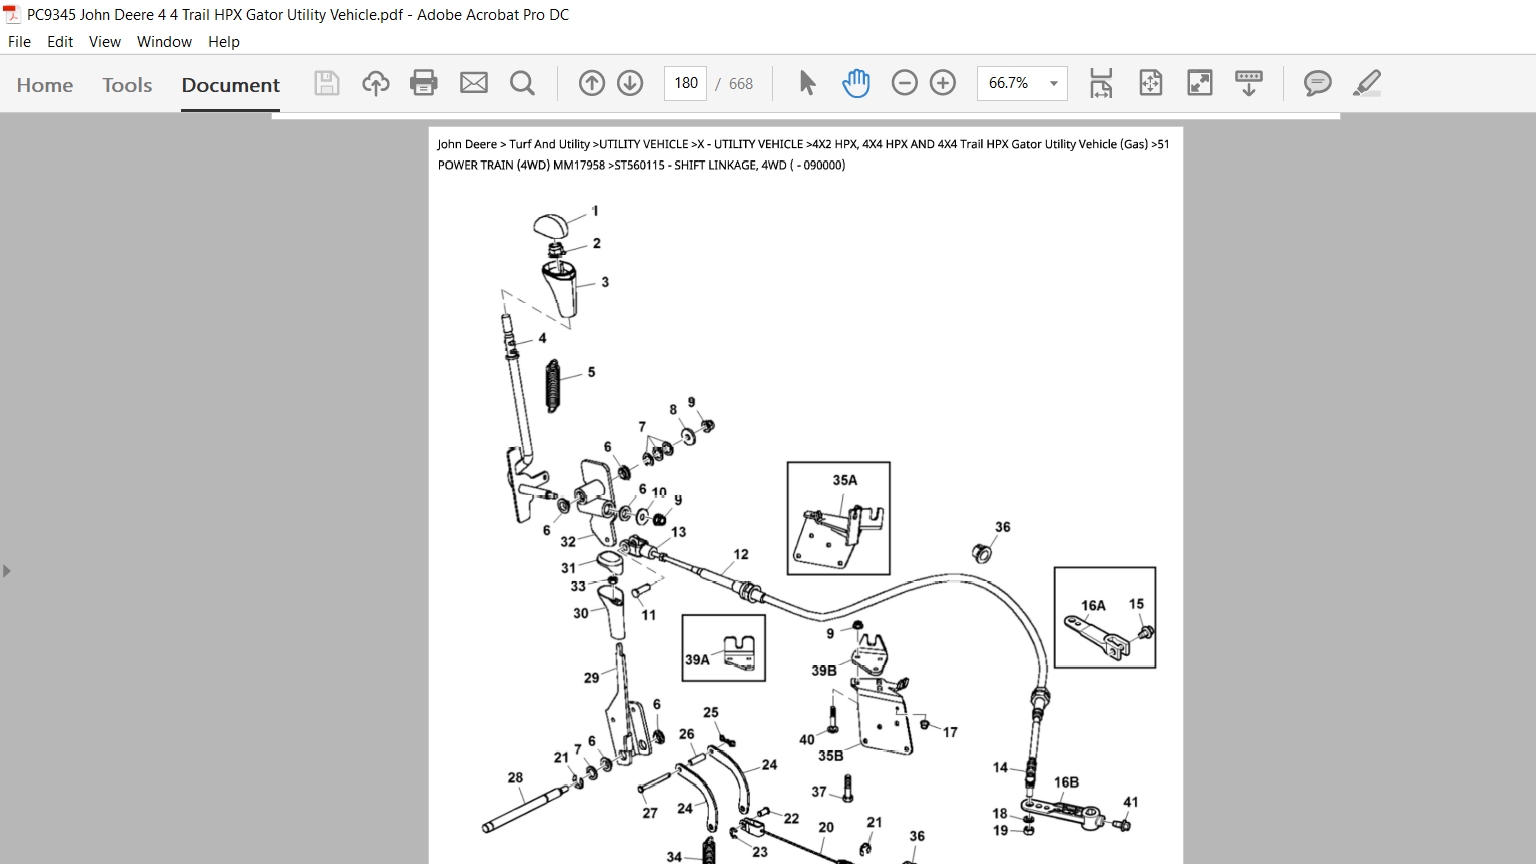Select the highlight pen tool
Screen dimensions: 1536x864
coord(1367,83)
